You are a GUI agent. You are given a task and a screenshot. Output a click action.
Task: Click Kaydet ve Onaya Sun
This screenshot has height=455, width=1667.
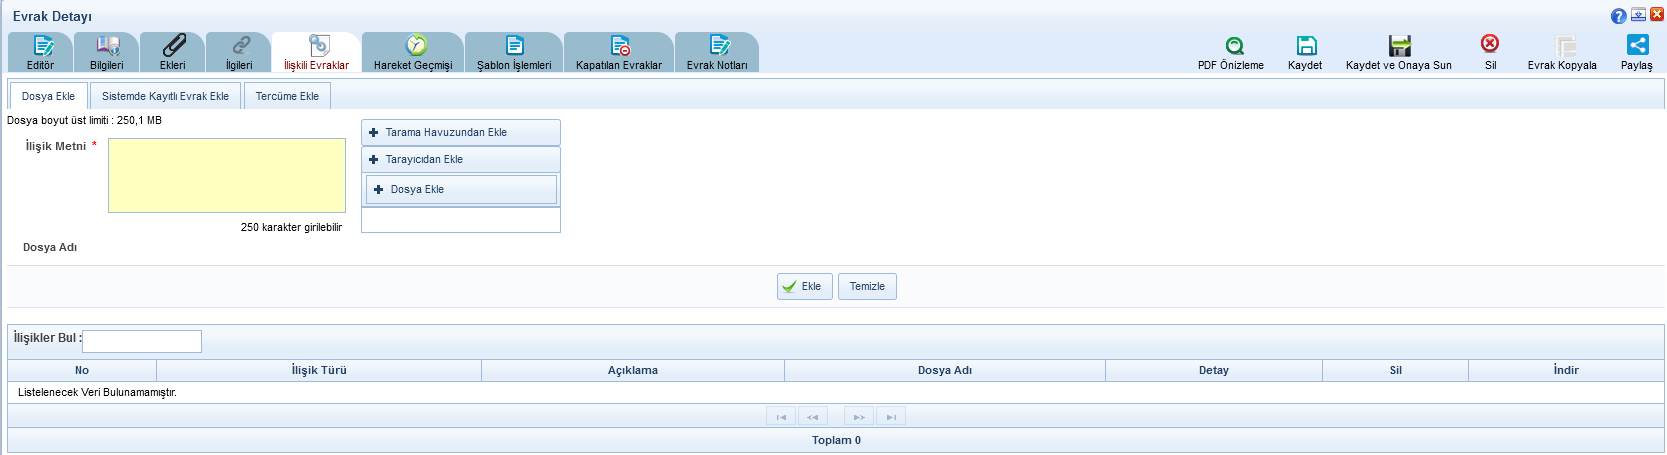pyautogui.click(x=1399, y=46)
